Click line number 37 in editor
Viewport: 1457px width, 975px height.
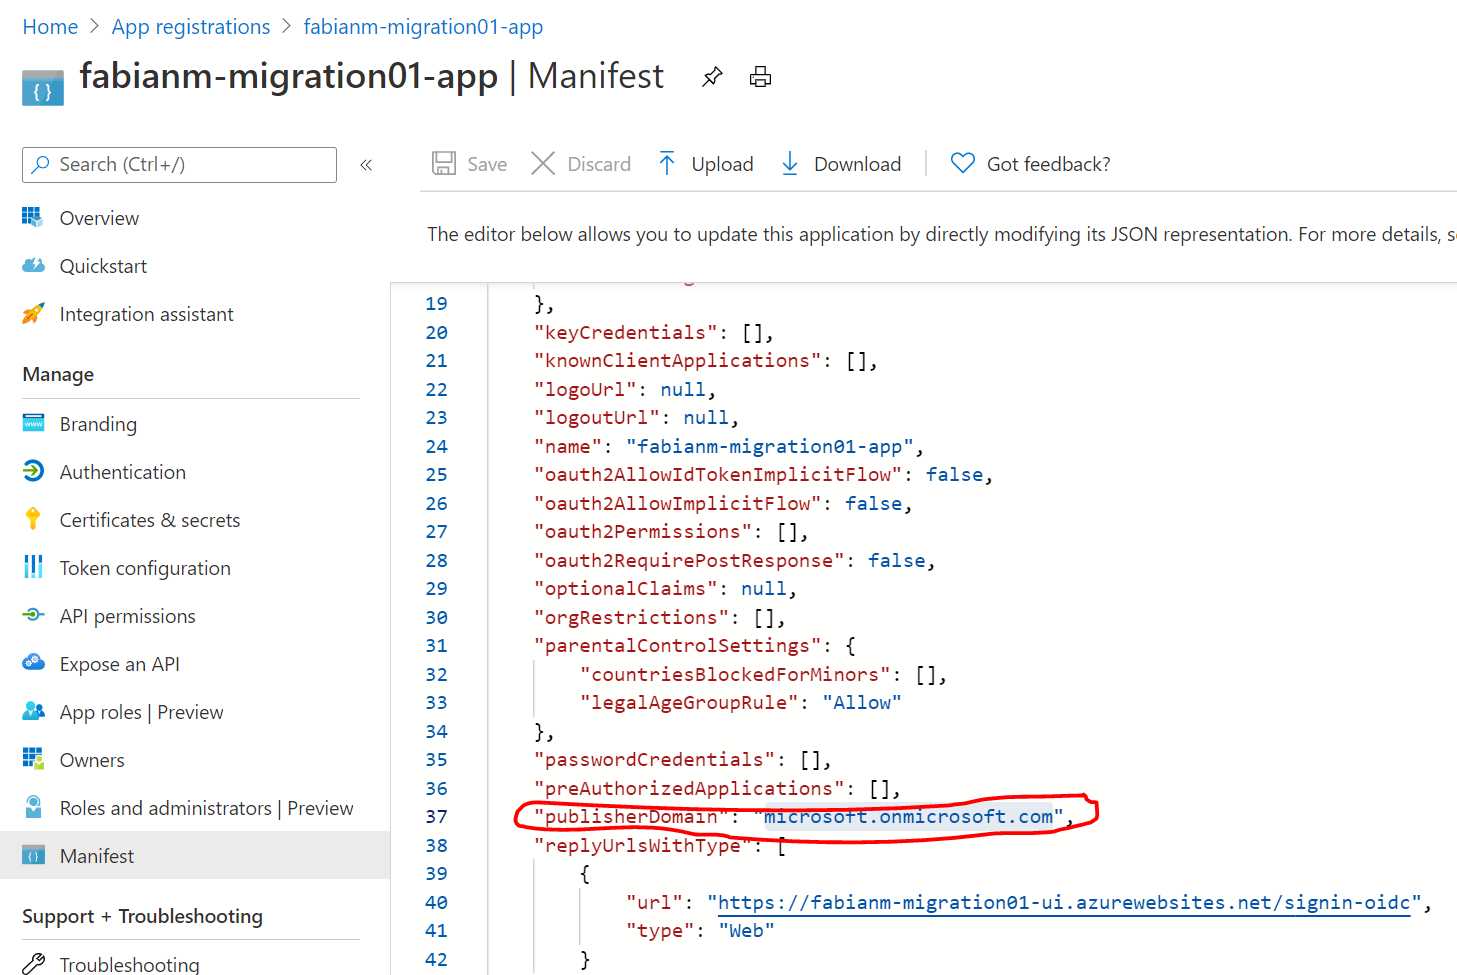pyautogui.click(x=437, y=817)
